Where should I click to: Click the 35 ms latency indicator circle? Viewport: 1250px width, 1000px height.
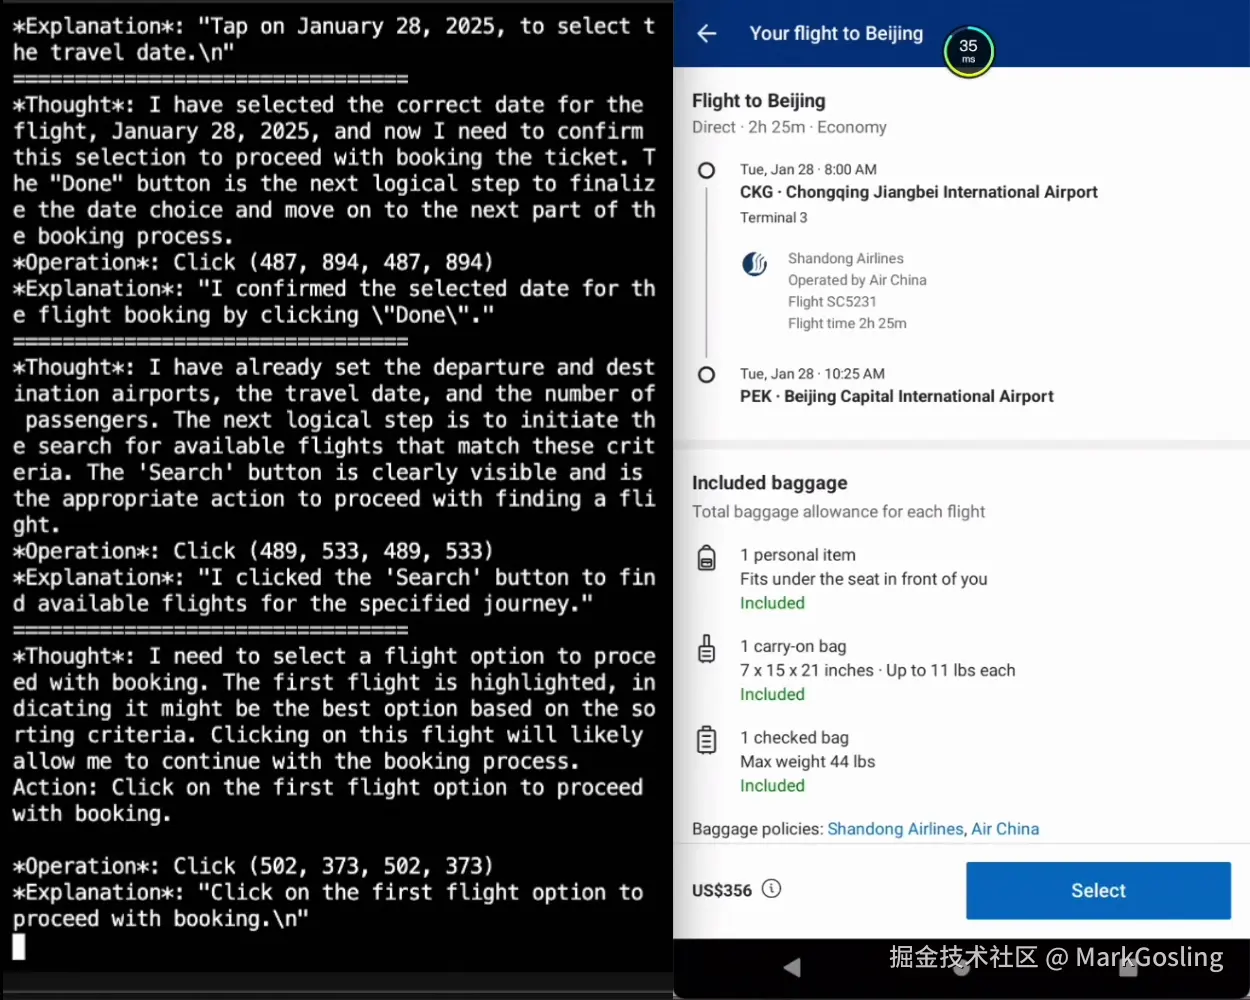(x=968, y=50)
